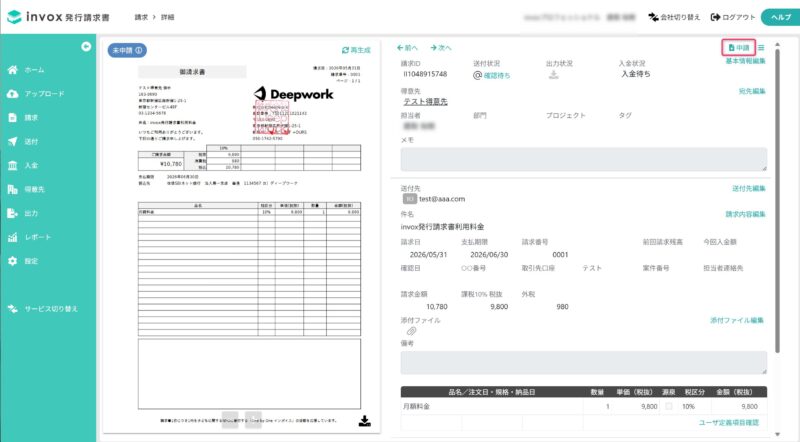This screenshot has height=442, width=800.
Task: Click the 請求ID value I1048915748
Action: click(x=425, y=74)
